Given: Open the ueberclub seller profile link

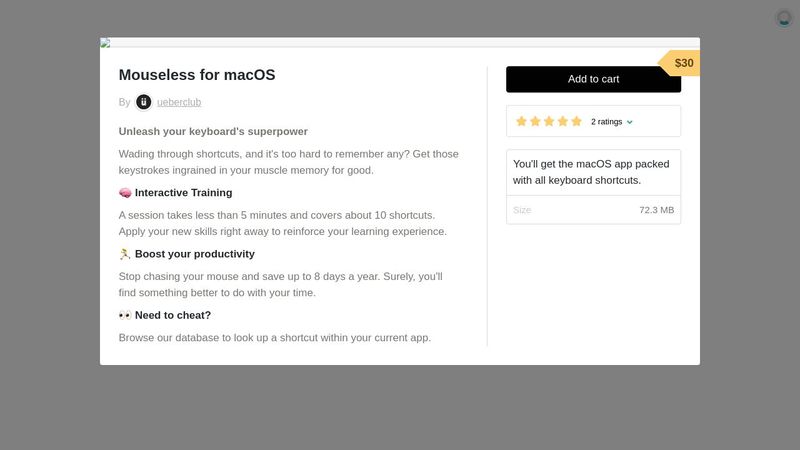Looking at the screenshot, I should tap(179, 102).
